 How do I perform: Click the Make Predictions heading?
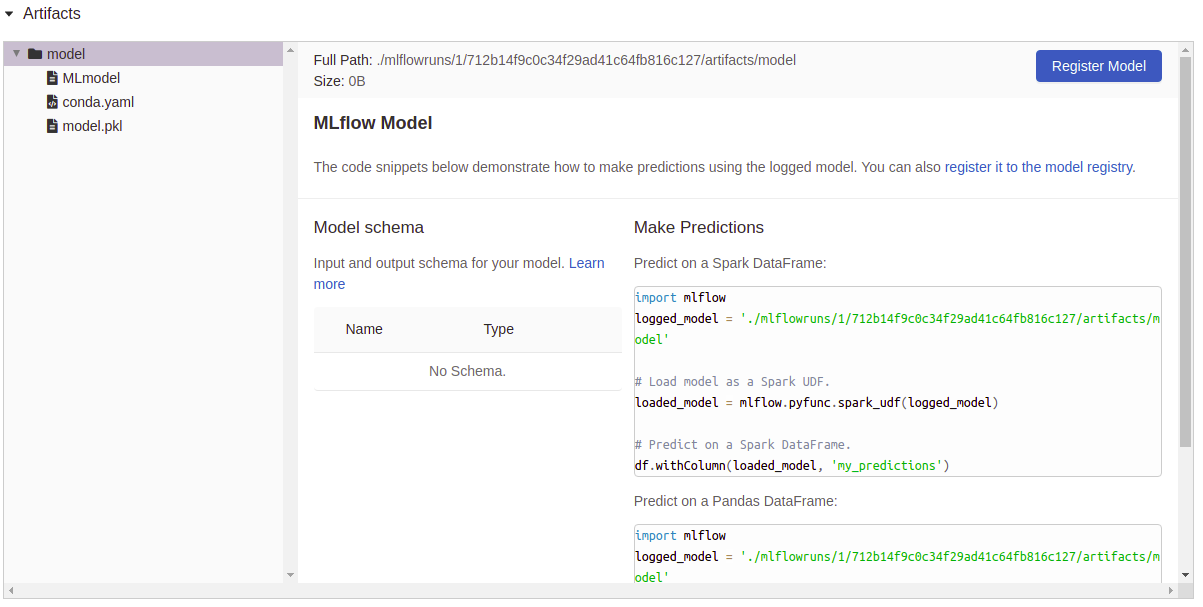click(698, 227)
